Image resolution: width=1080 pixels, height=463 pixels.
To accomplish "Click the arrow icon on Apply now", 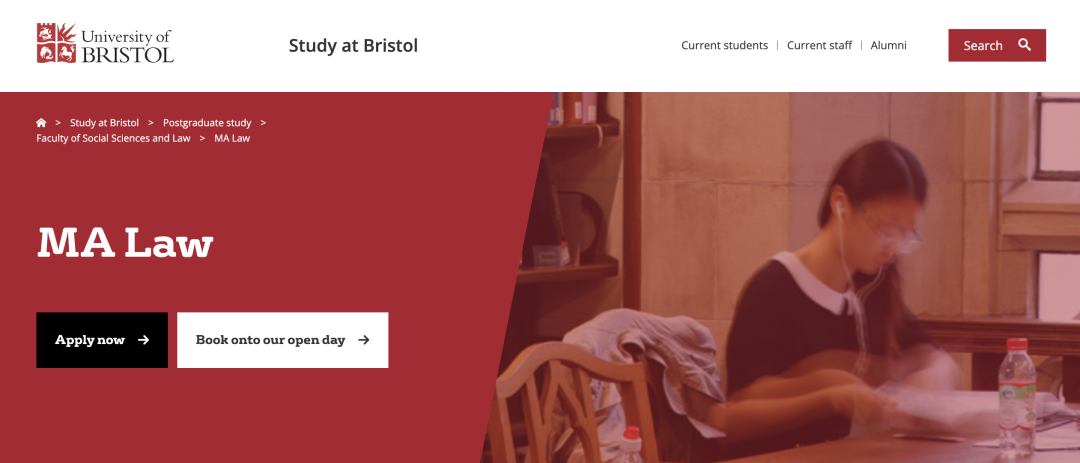I will (x=144, y=340).
